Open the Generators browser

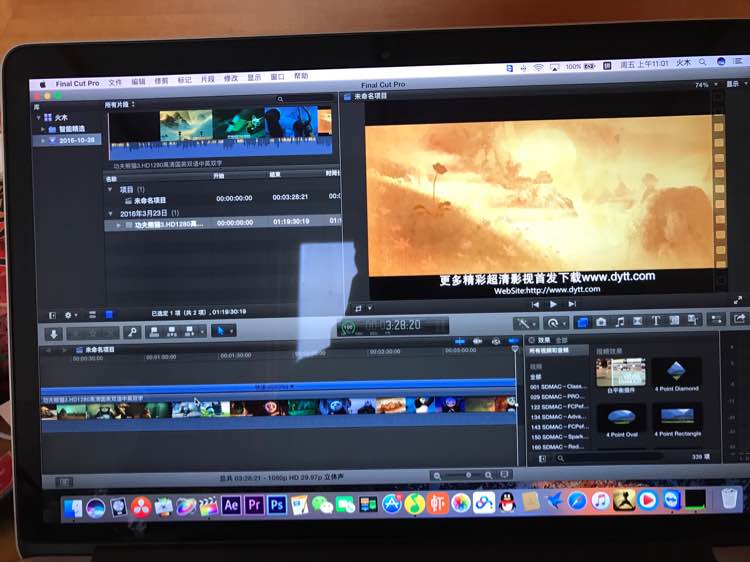pyautogui.click(x=674, y=320)
